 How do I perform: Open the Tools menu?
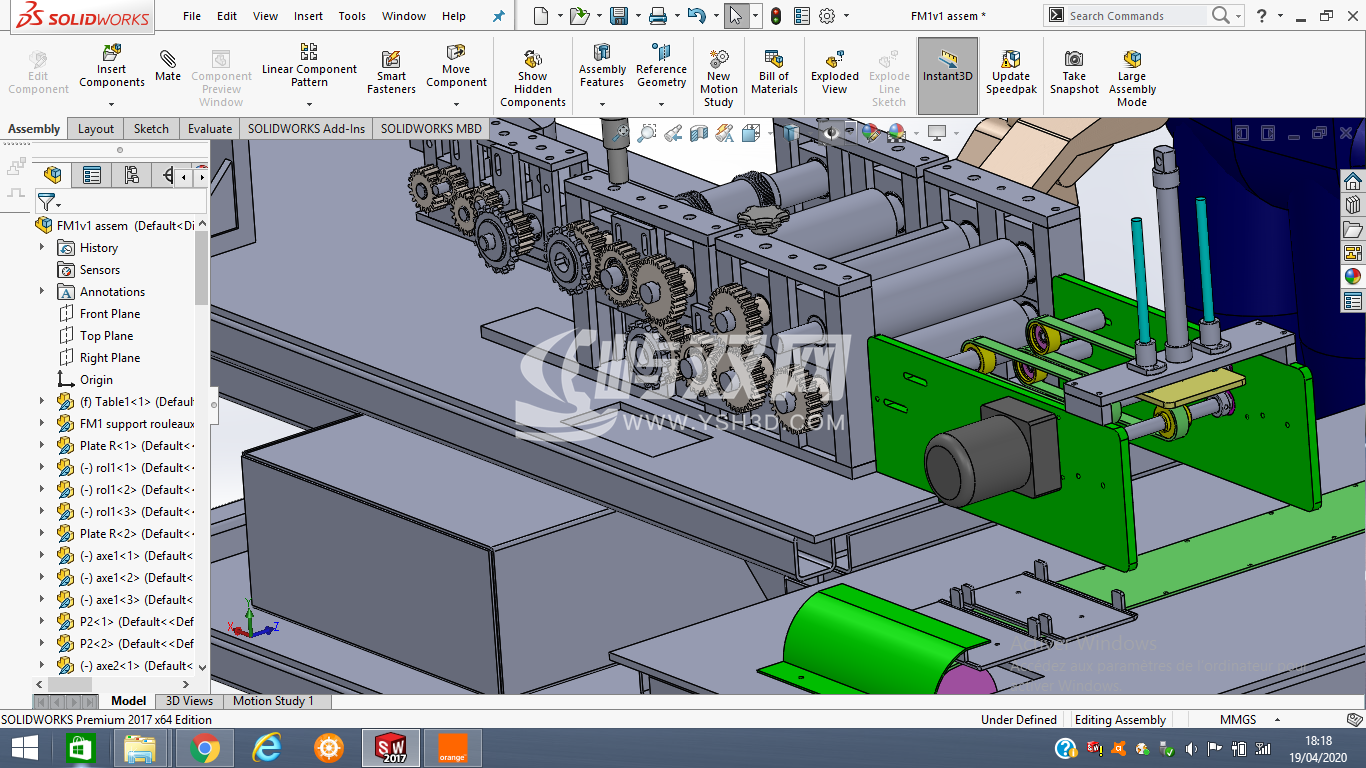[x=352, y=16]
